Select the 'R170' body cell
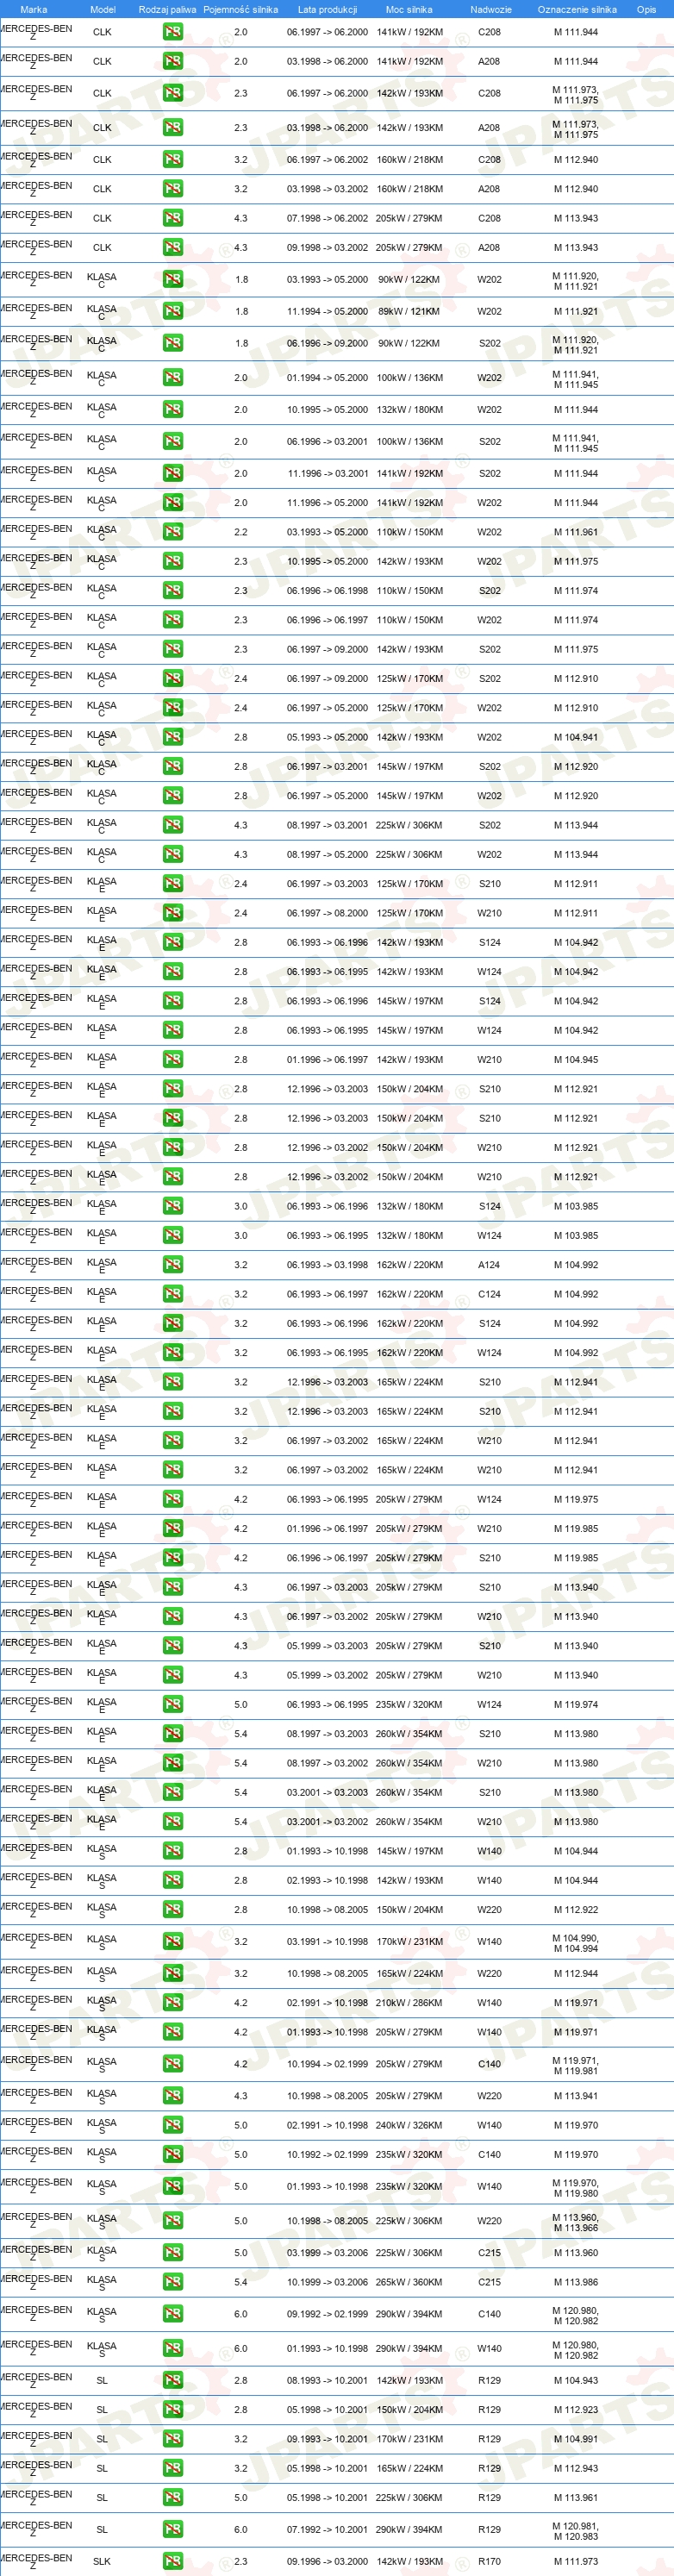The width and height of the screenshot is (674, 2576). (x=489, y=2561)
